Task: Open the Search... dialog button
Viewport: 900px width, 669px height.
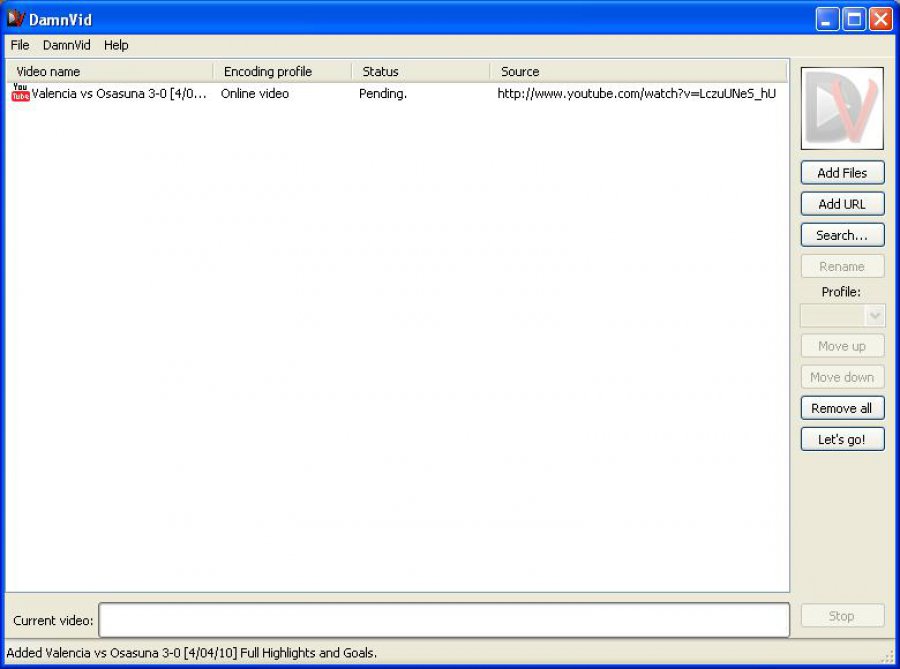Action: point(842,235)
